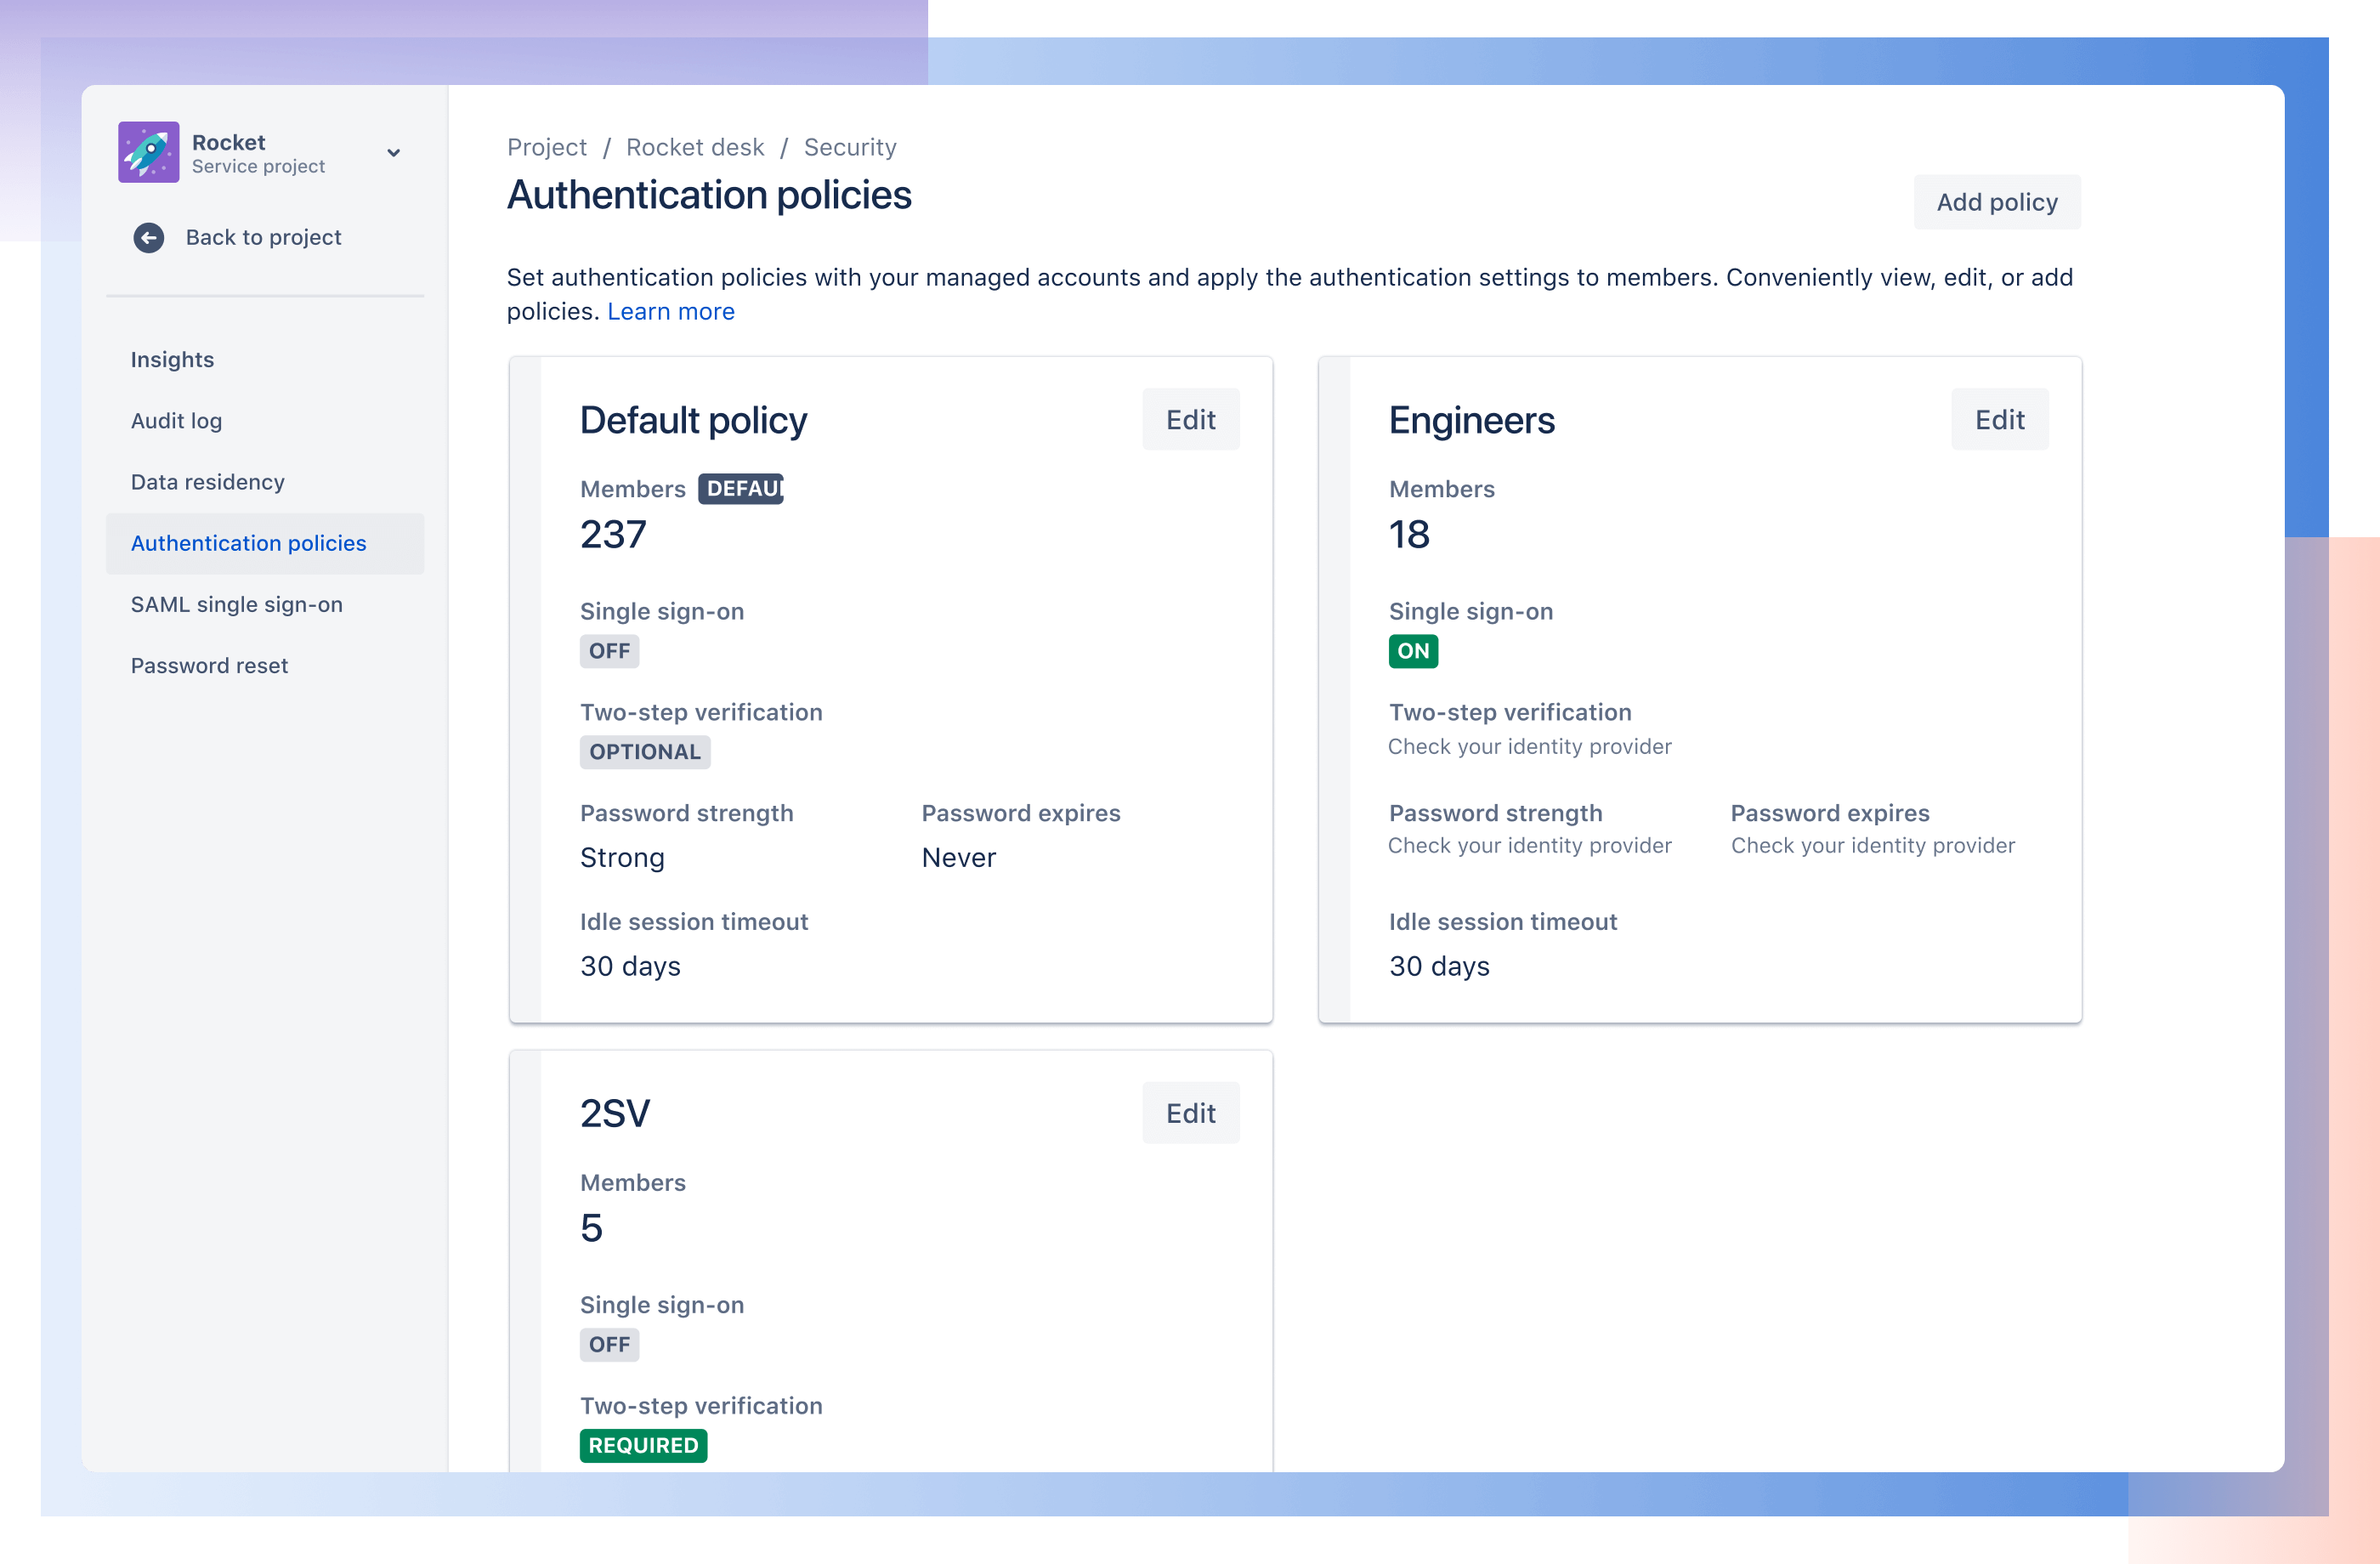
Task: Click Edit button on Engineers policy
Action: click(1997, 417)
